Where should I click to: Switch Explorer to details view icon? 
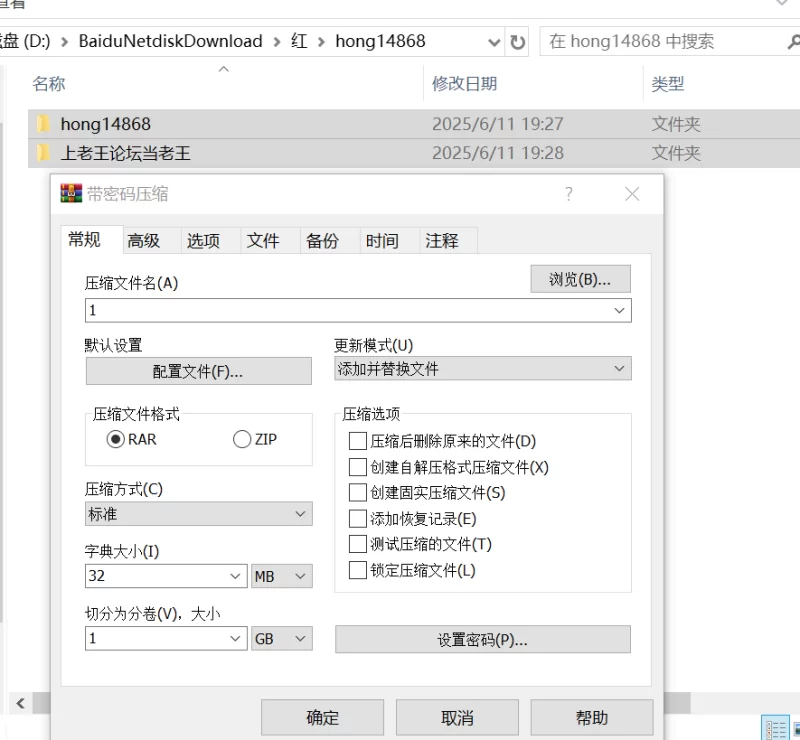click(776, 728)
